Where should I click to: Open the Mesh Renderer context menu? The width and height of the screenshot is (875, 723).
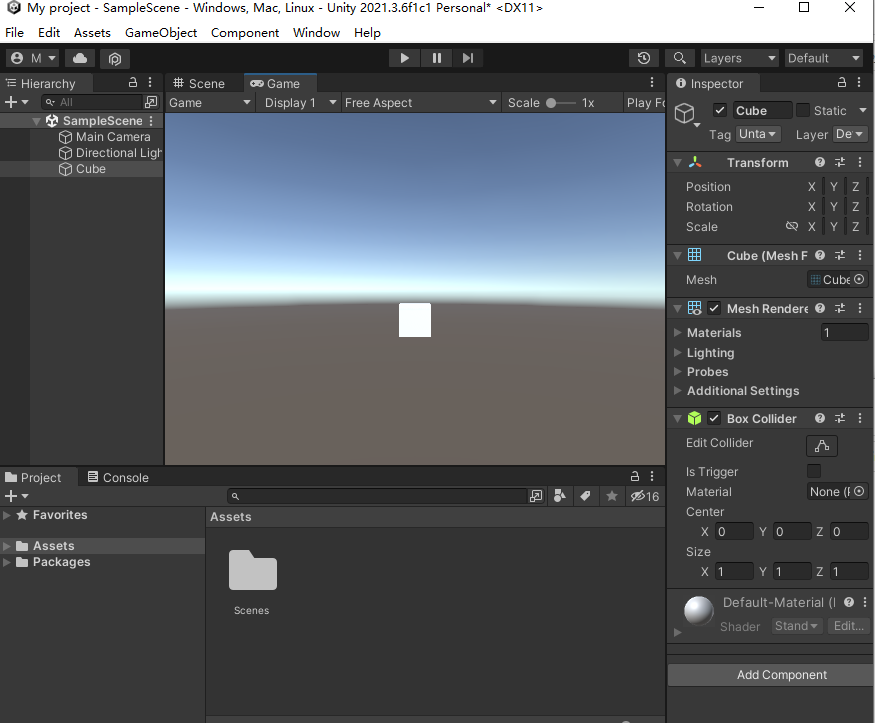[x=860, y=308]
